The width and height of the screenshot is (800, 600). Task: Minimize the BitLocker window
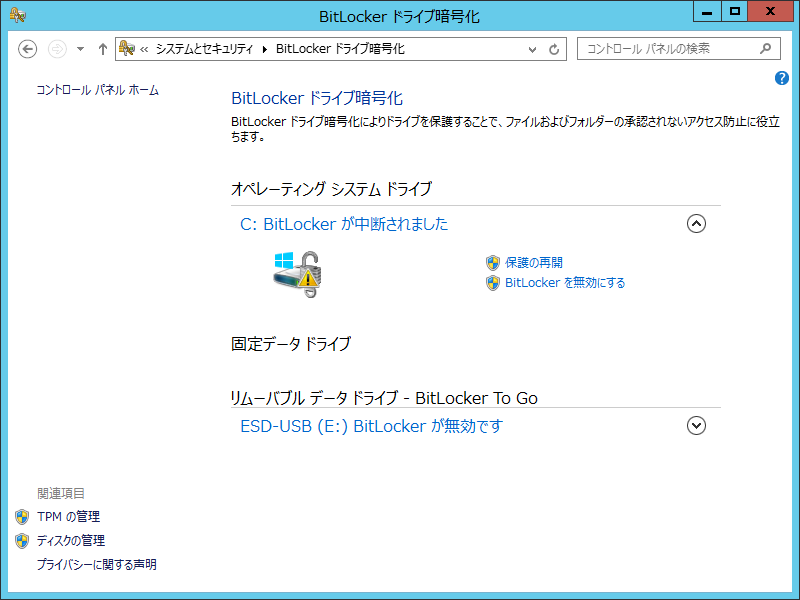tap(707, 12)
